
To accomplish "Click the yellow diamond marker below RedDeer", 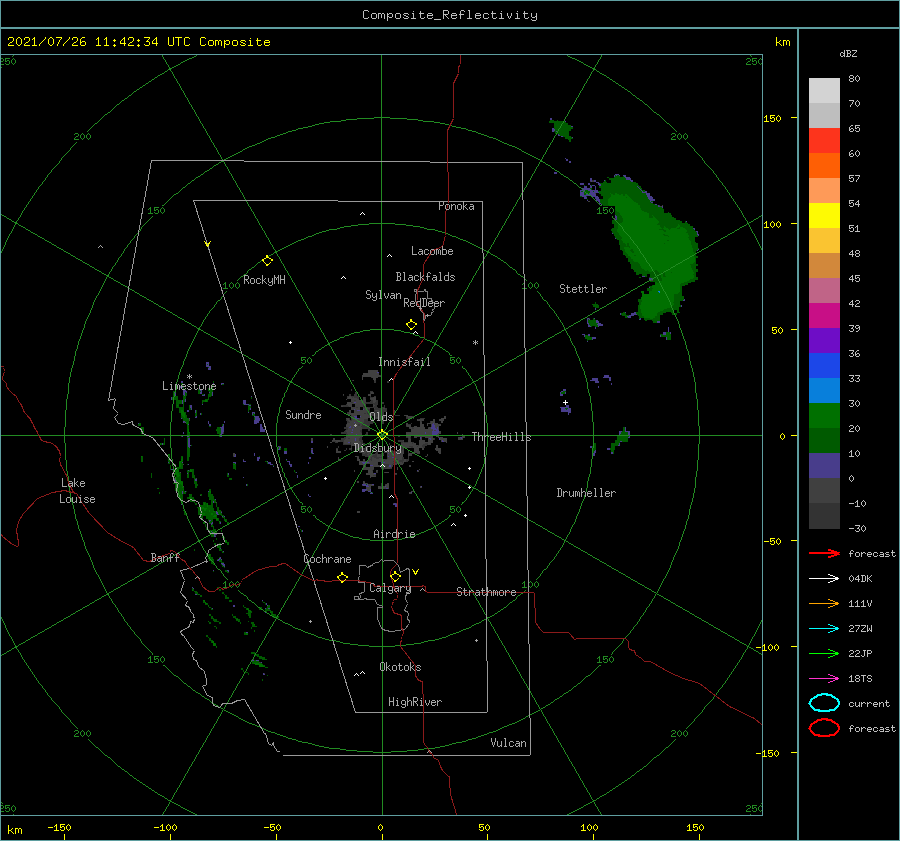I will click(412, 325).
